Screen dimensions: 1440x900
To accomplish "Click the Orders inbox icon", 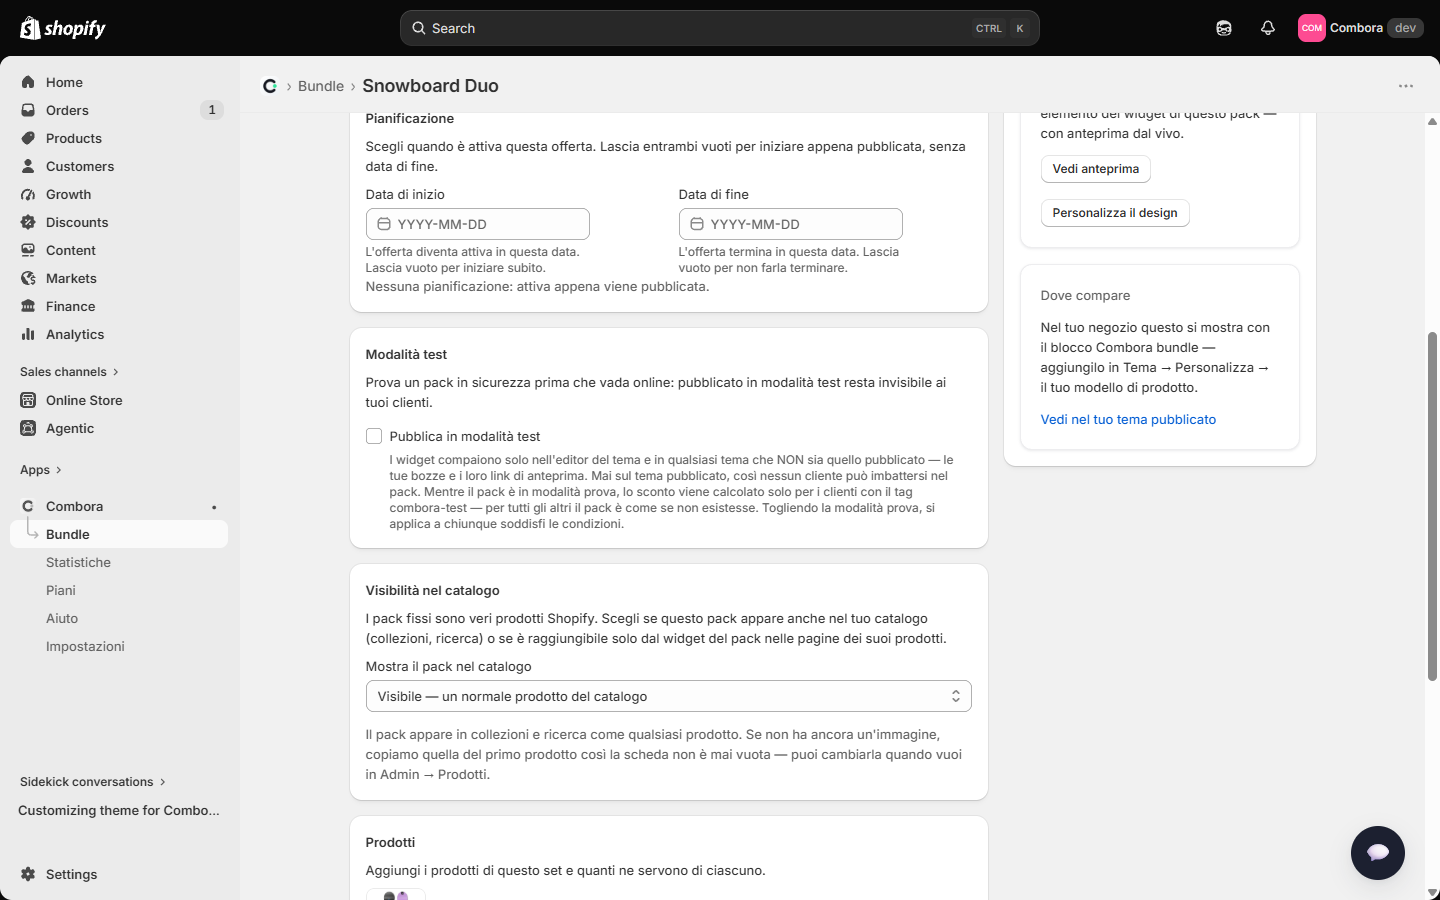I will click(28, 110).
